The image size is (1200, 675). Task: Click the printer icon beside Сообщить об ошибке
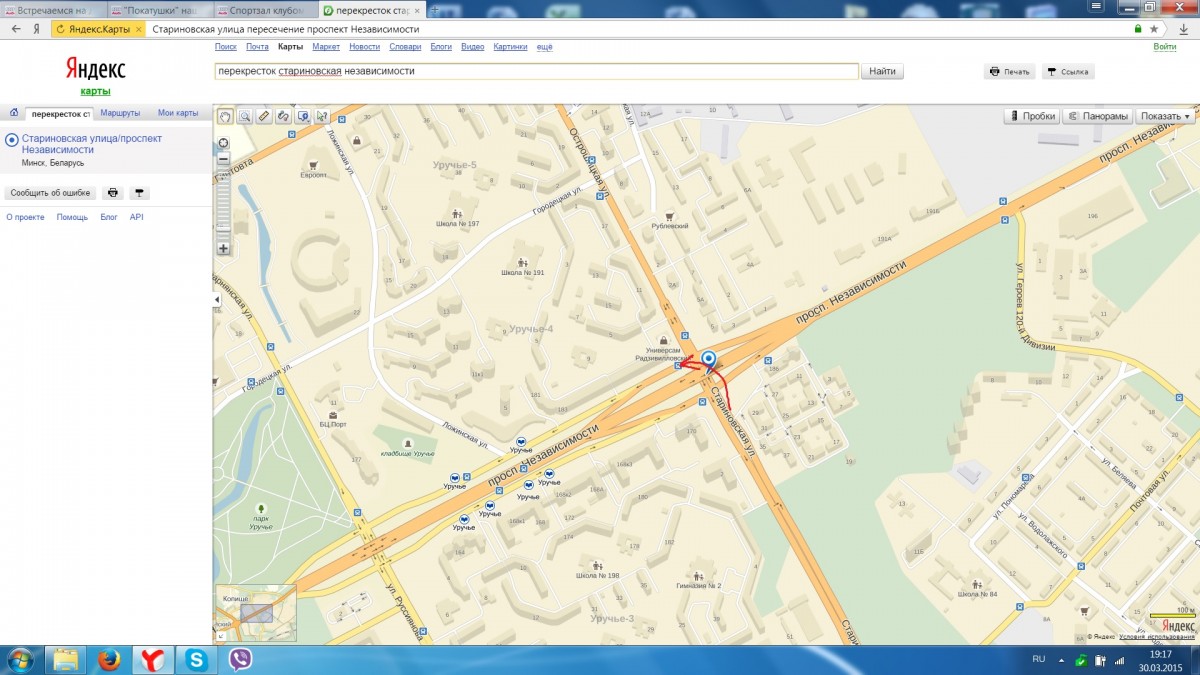click(113, 193)
